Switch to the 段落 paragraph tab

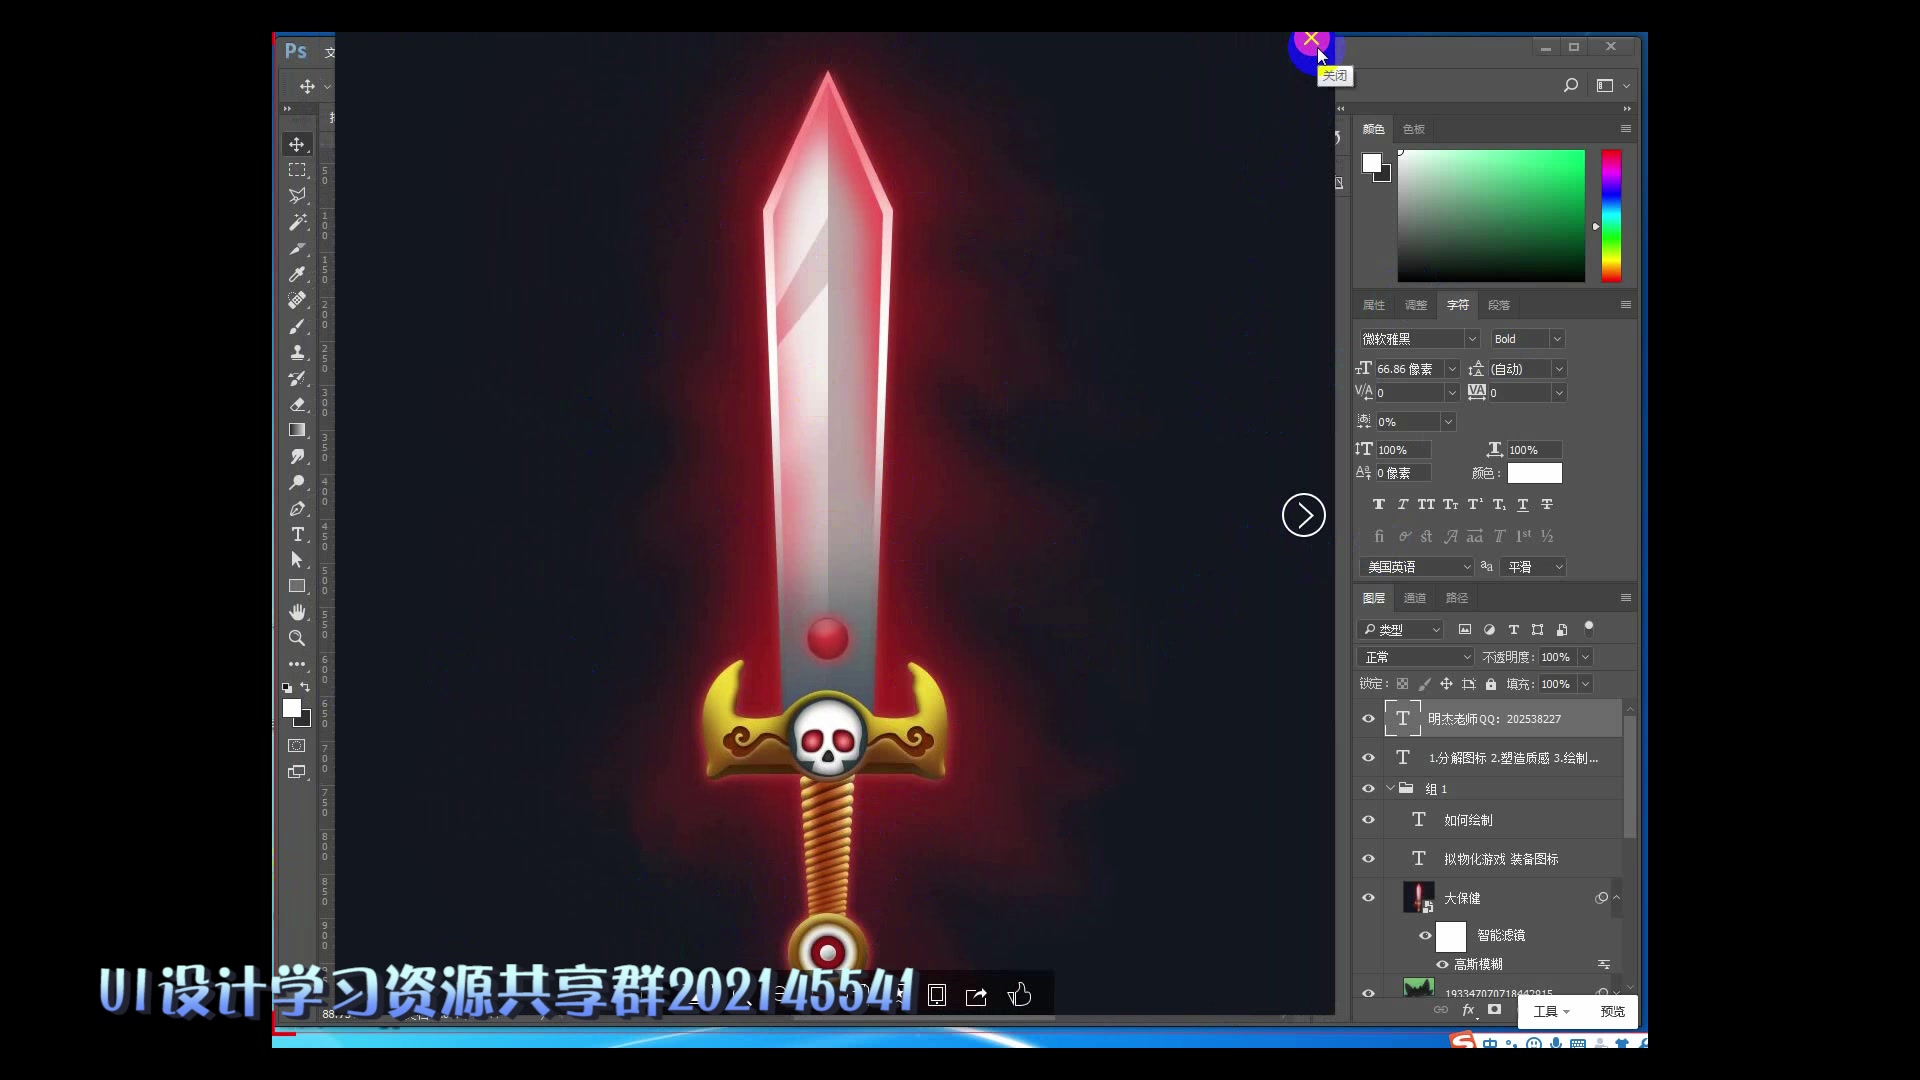(x=1498, y=305)
